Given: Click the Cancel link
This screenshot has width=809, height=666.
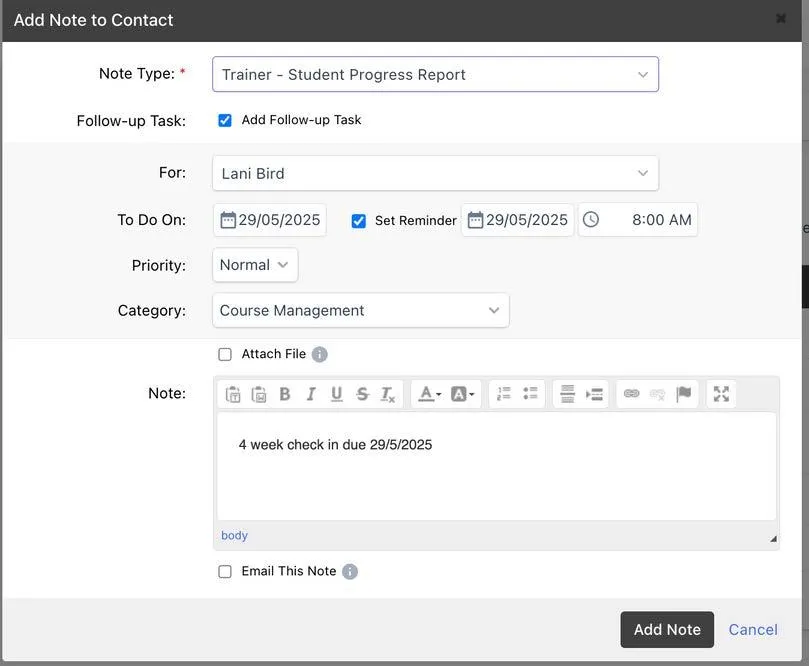Looking at the screenshot, I should pyautogui.click(x=753, y=629).
